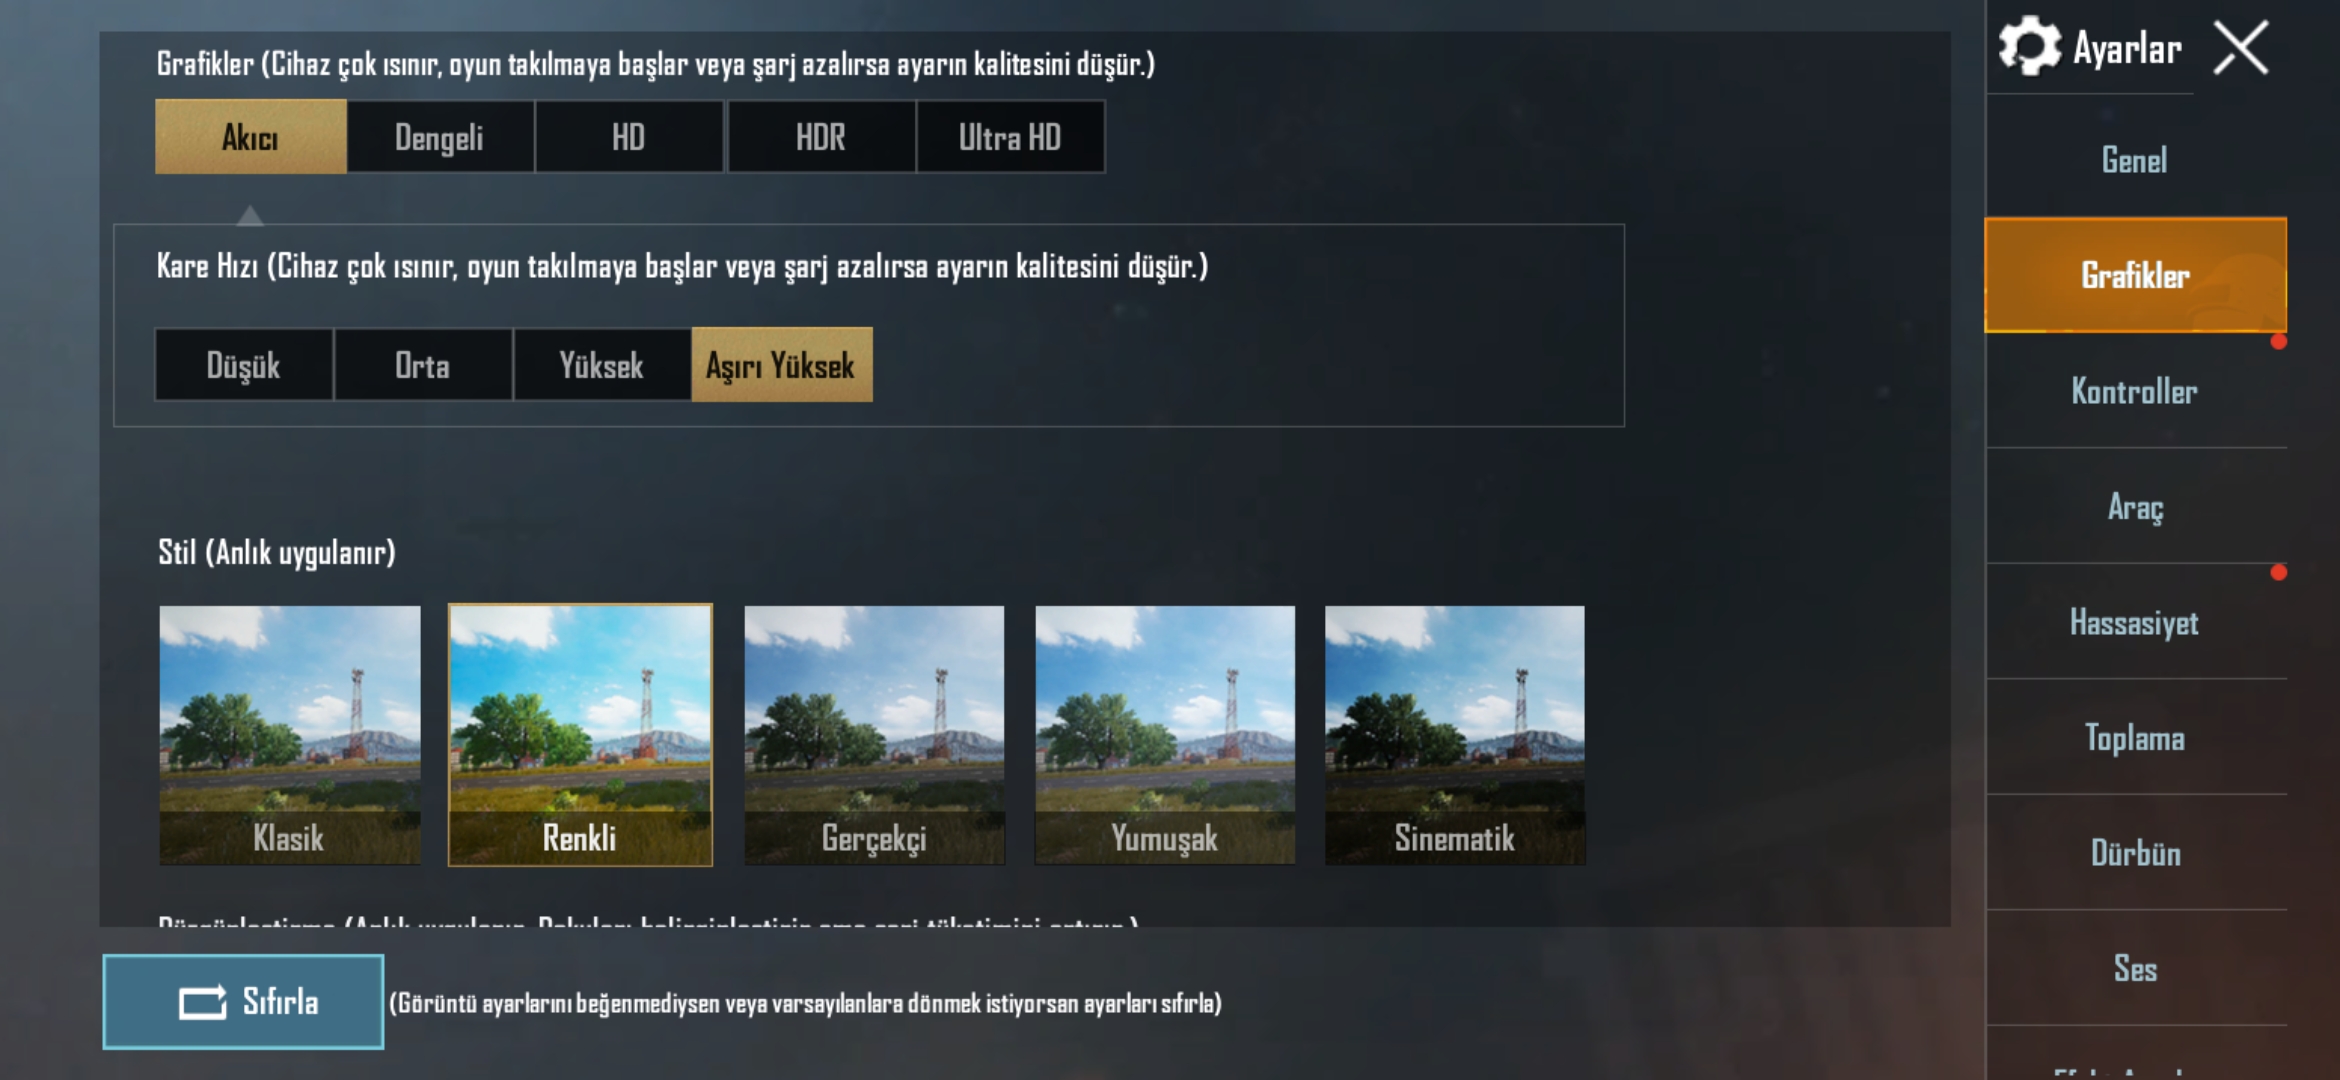
Task: Open the Genel settings tab
Action: (x=2135, y=160)
